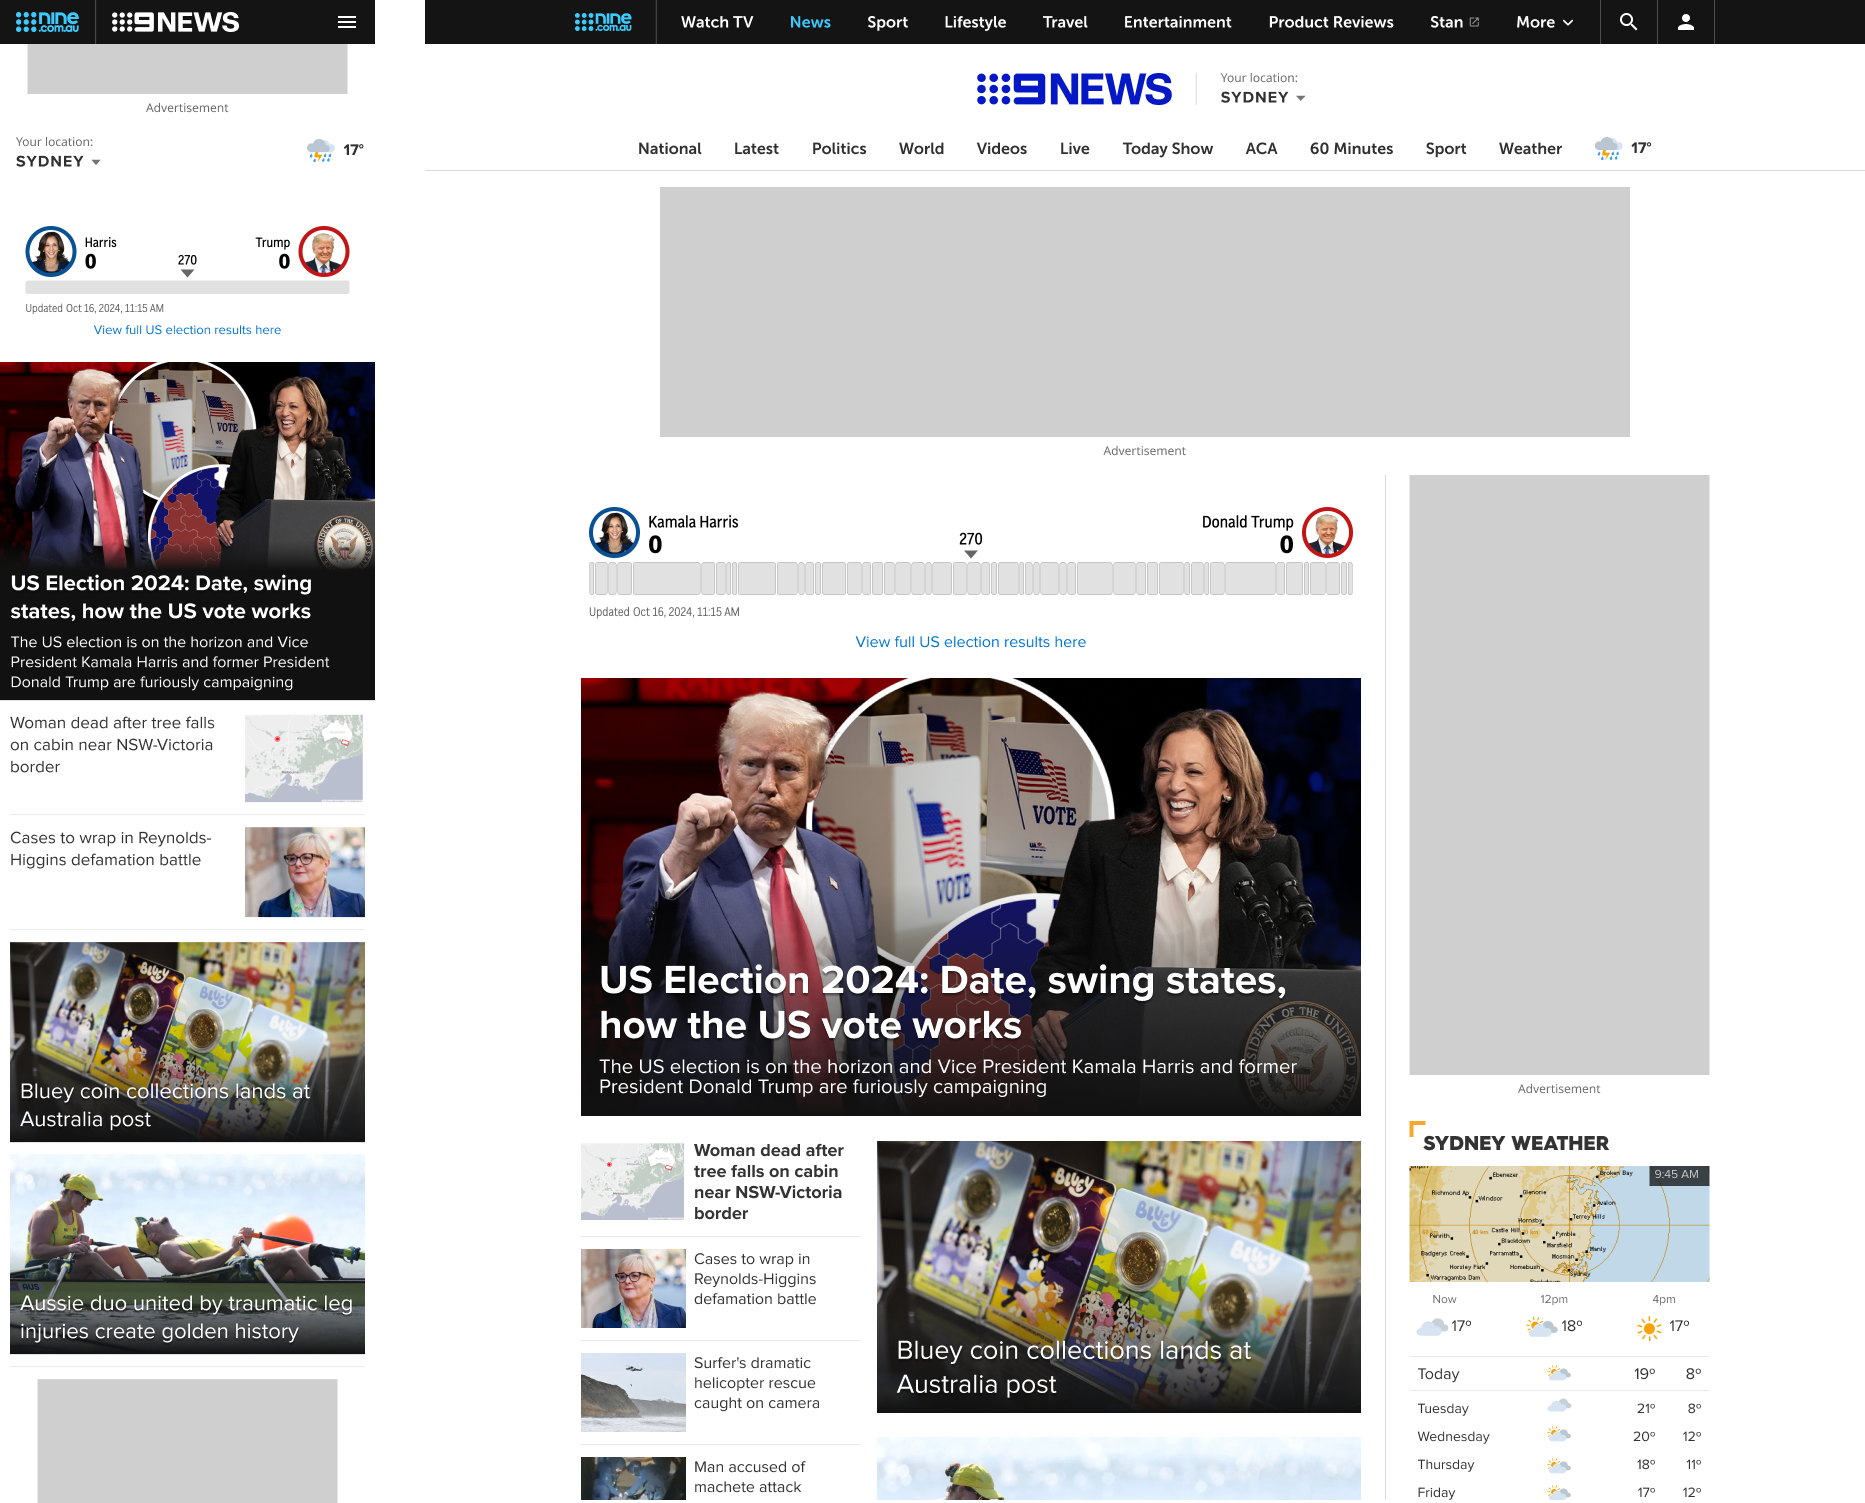Viewport: 1865px width, 1503px height.
Task: Open the Videos tab
Action: (1002, 148)
